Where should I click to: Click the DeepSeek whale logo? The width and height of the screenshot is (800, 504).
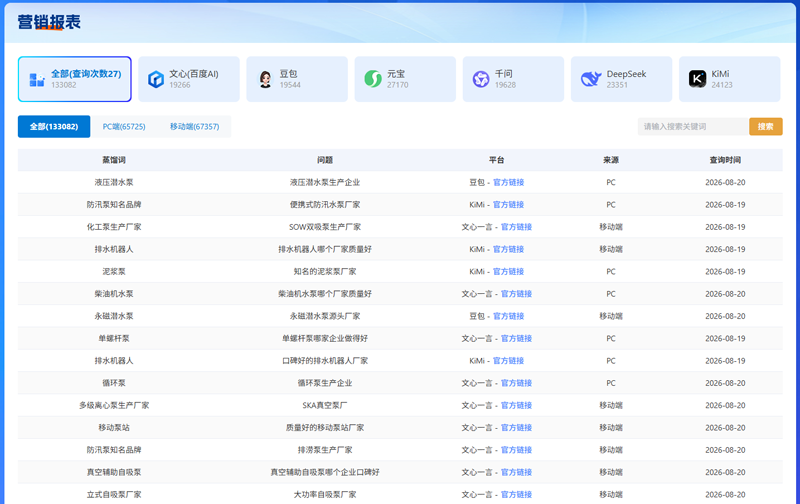click(591, 79)
